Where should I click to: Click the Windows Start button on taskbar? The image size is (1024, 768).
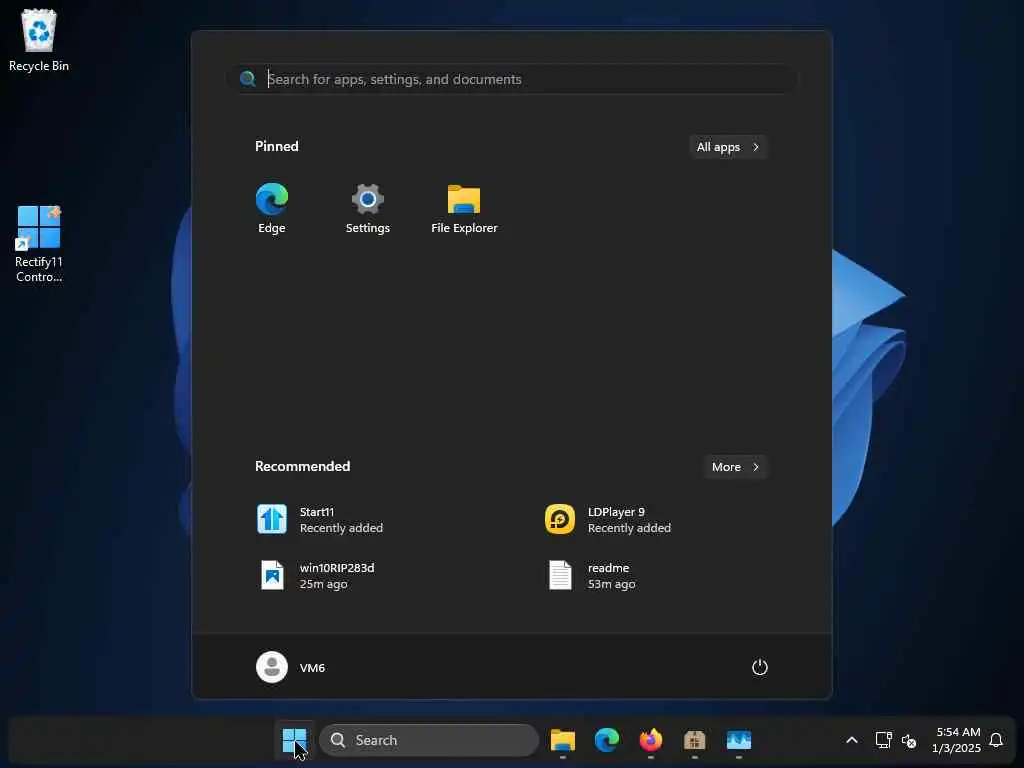[x=295, y=740]
